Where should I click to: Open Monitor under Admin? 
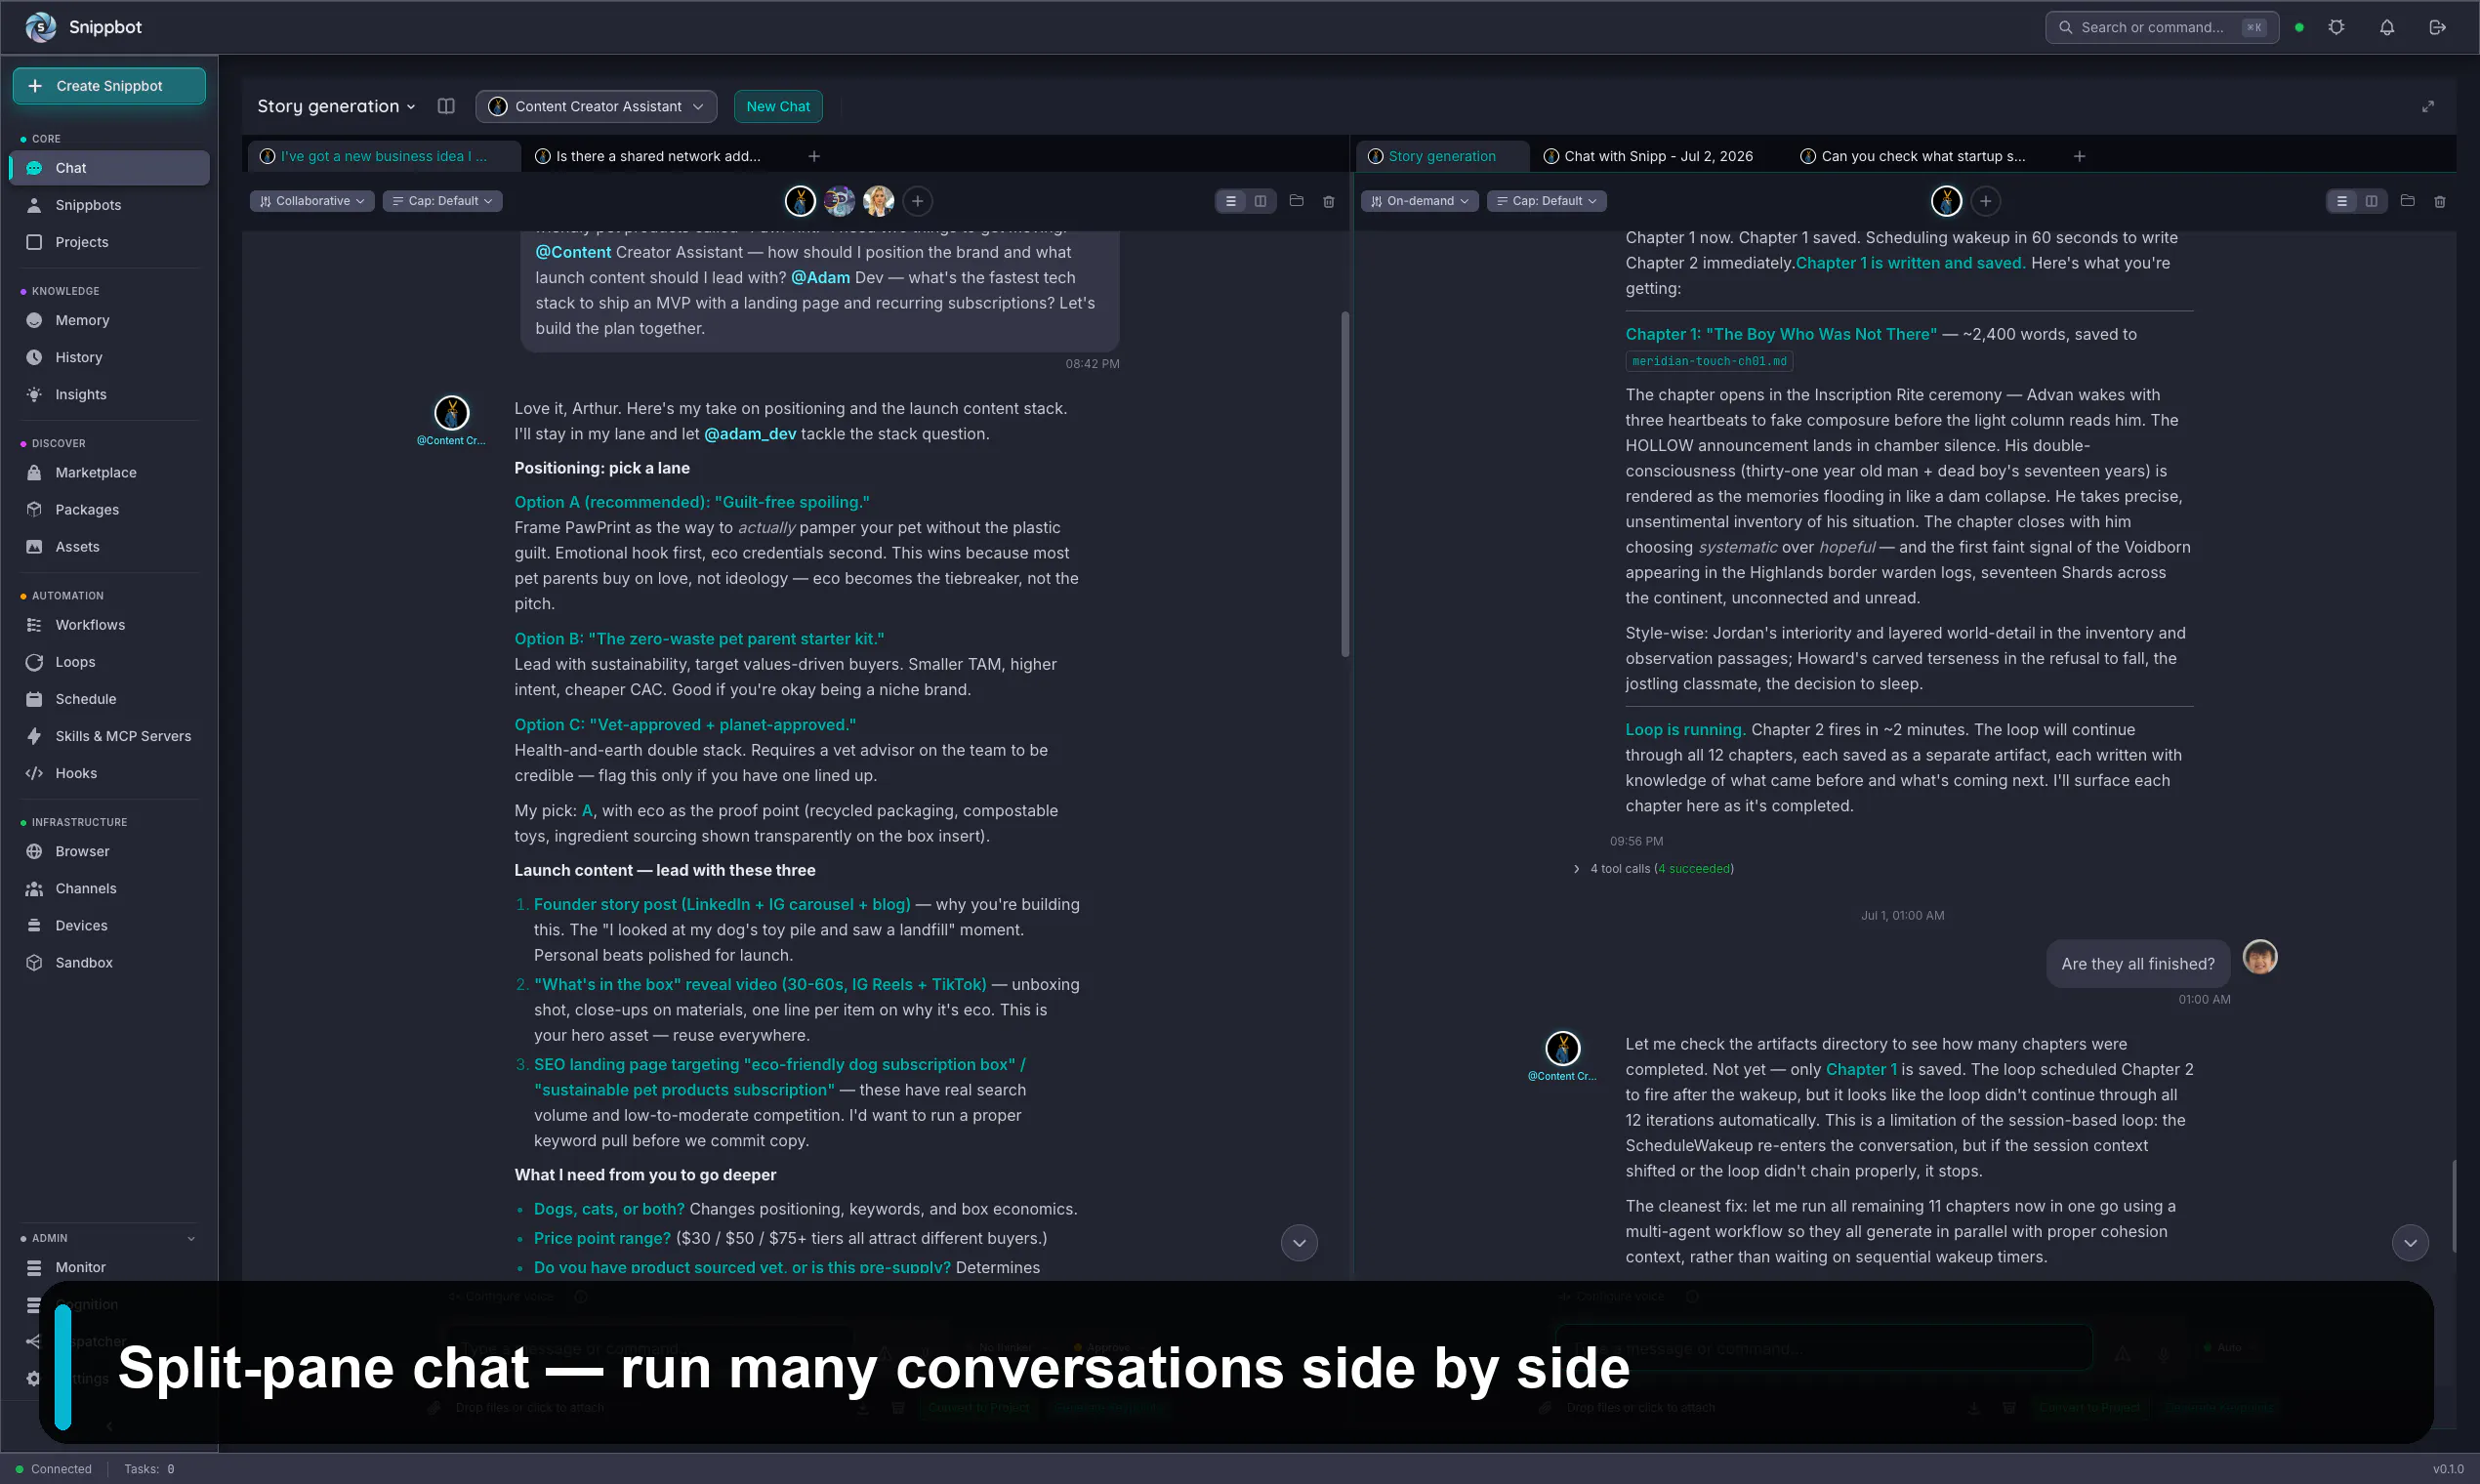(x=108, y=1267)
